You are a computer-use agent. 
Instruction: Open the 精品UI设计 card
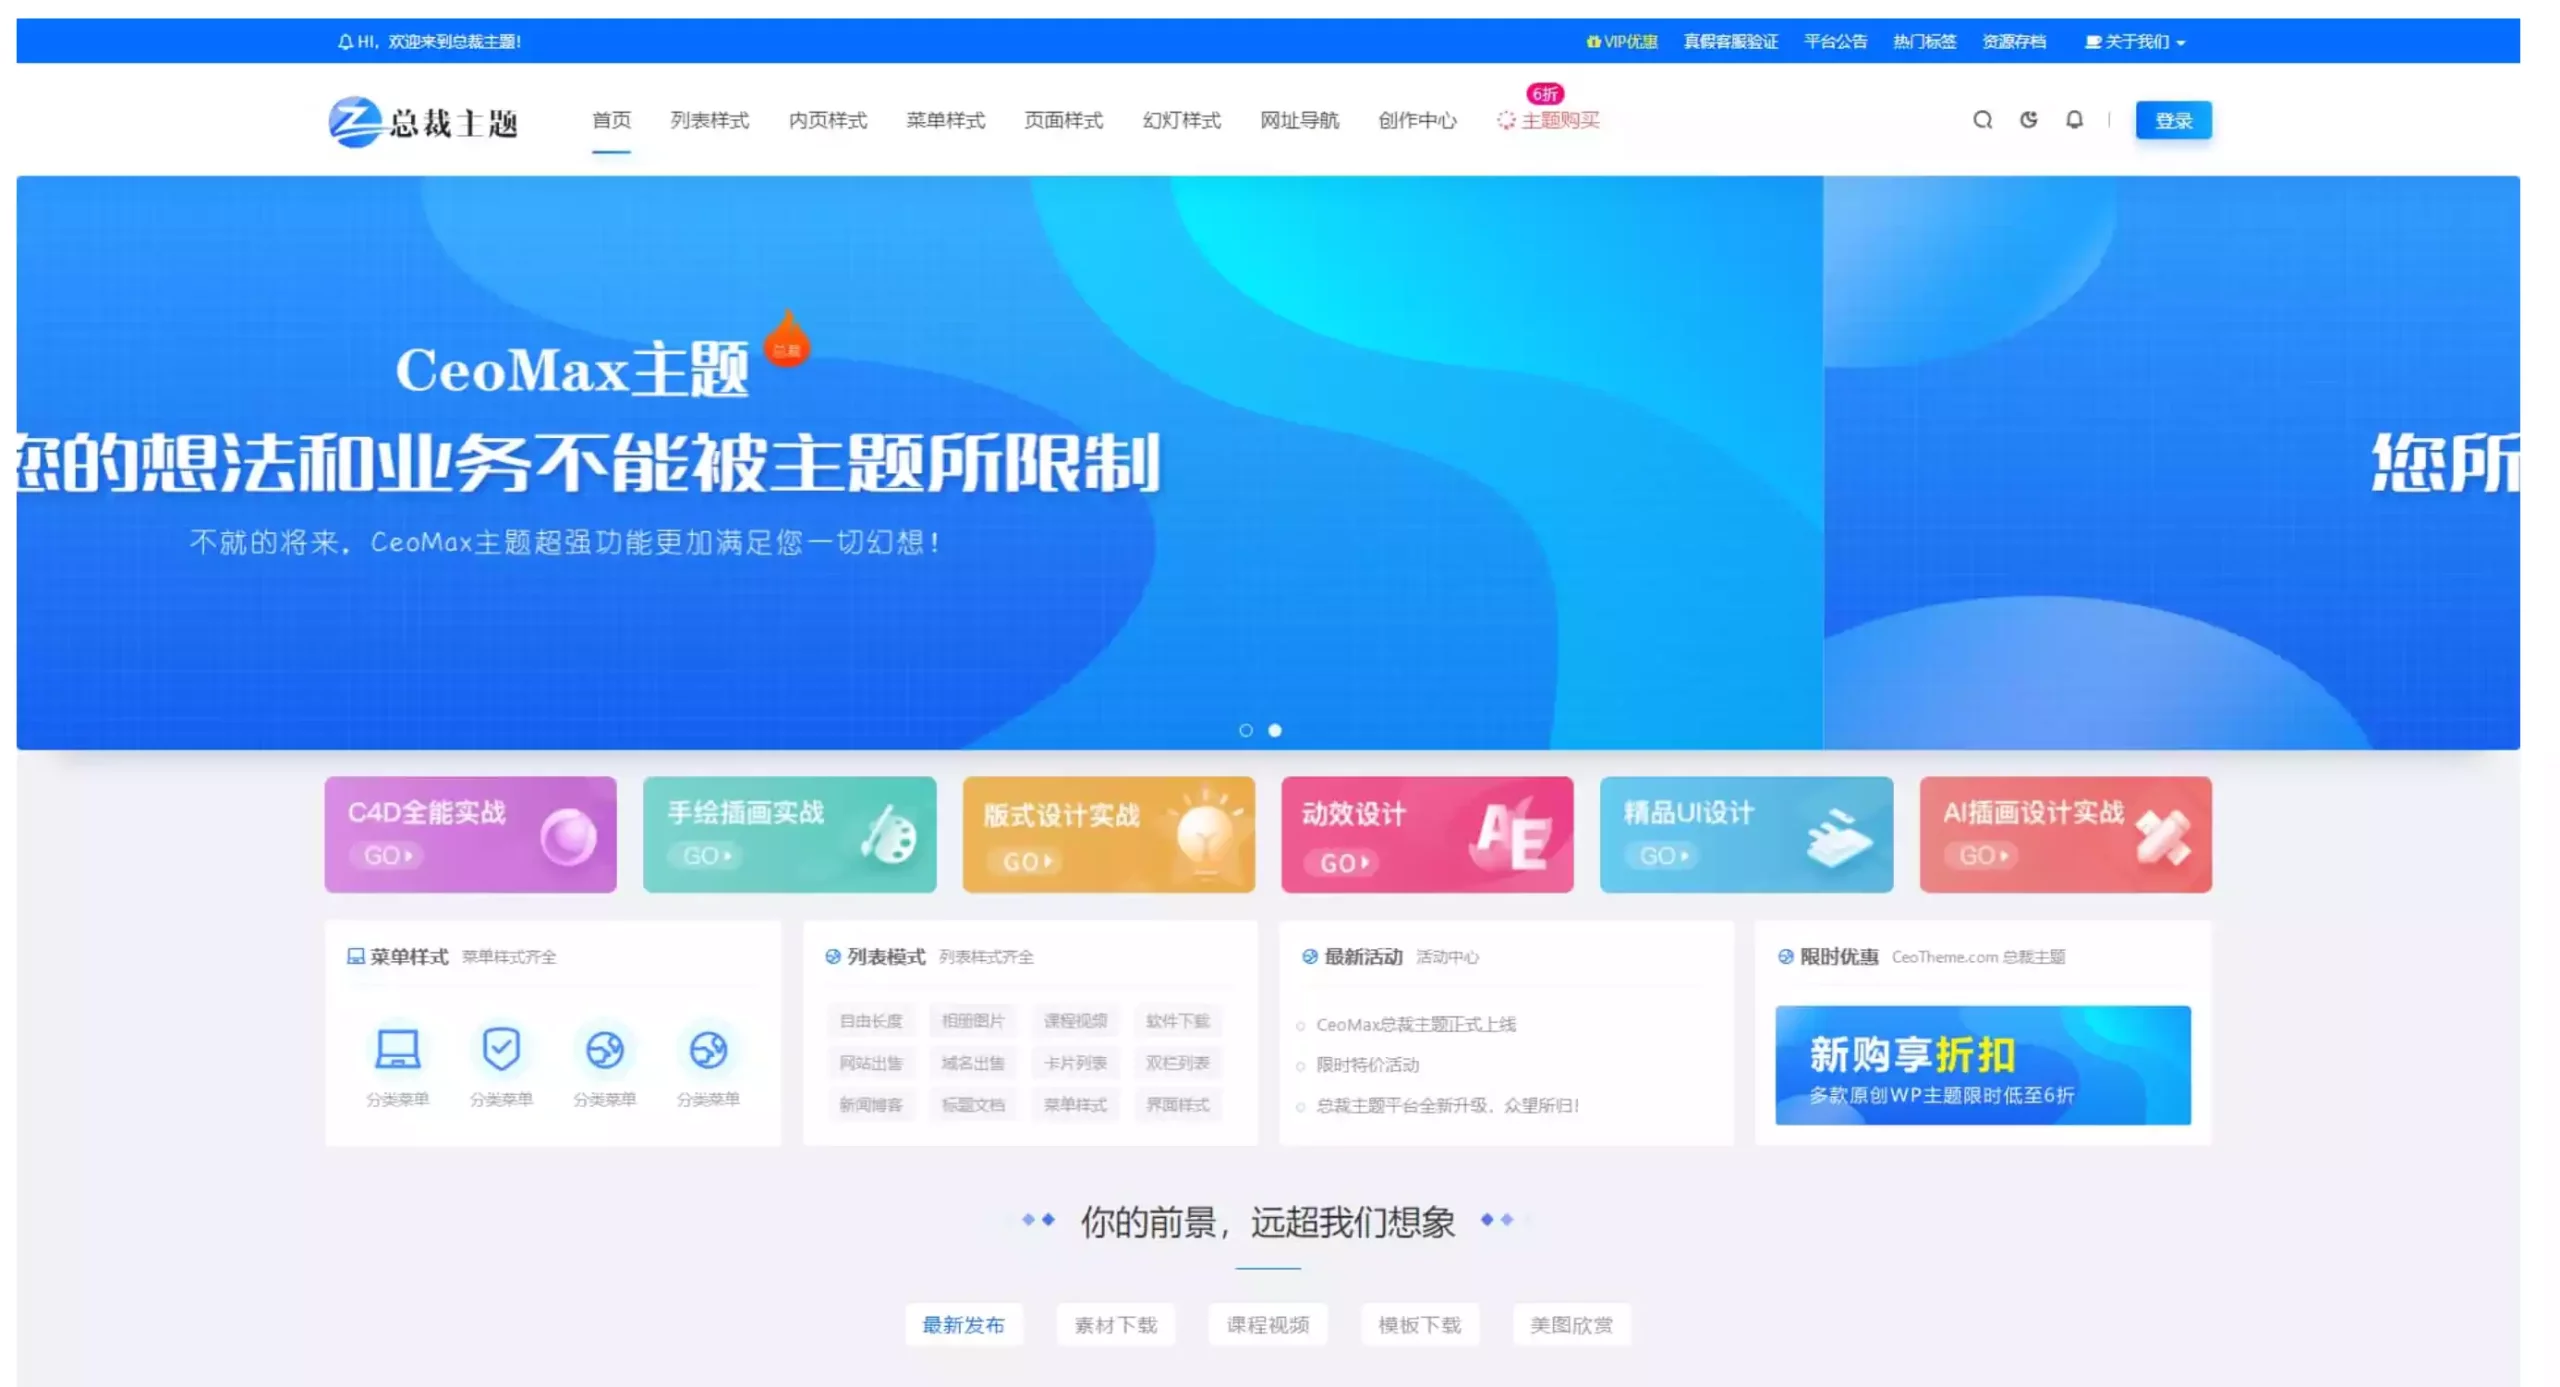coord(1746,834)
